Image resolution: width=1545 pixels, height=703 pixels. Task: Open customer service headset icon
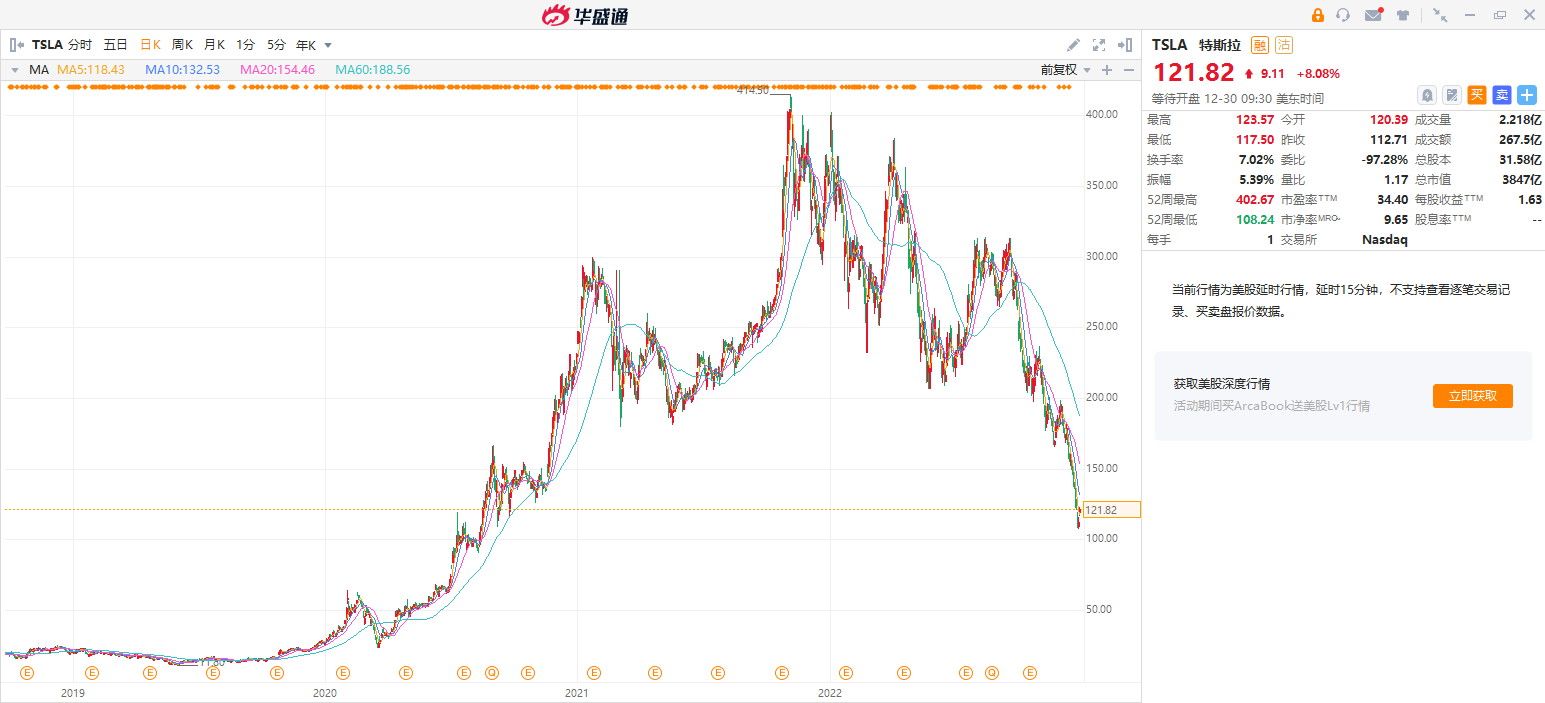click(1343, 15)
